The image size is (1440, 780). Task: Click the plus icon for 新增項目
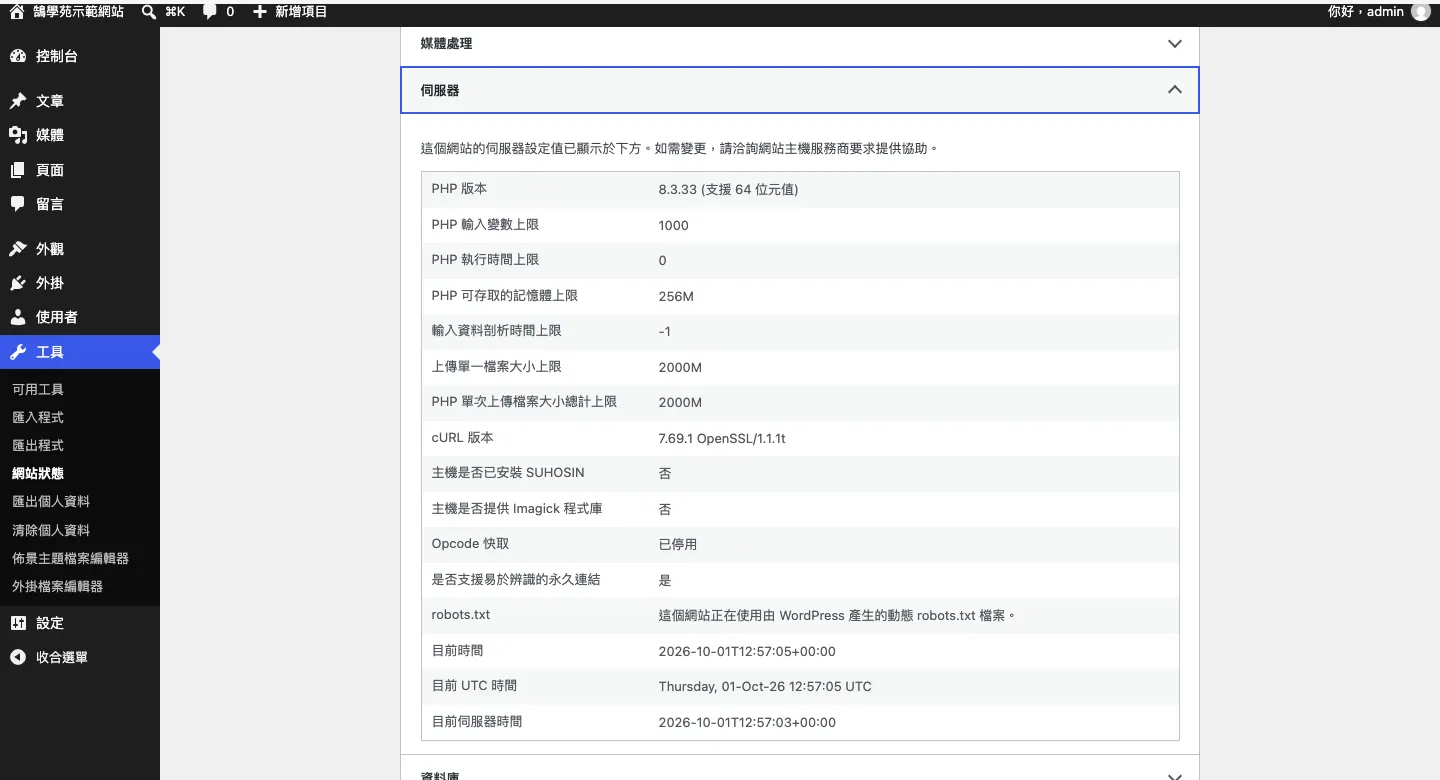pos(260,12)
